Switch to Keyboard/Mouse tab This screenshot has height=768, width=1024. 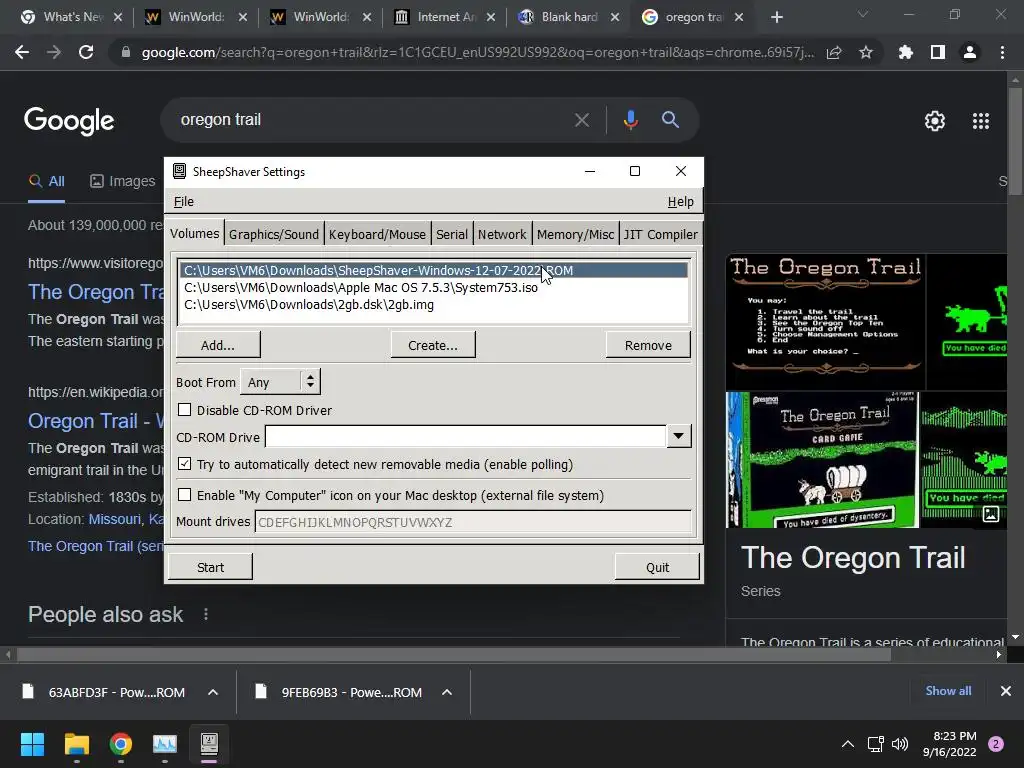(377, 234)
